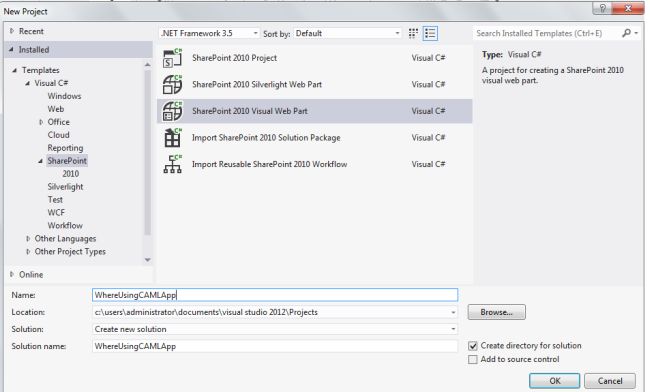The width and height of the screenshot is (650, 392).
Task: Open the Sort by dropdown
Action: click(x=347, y=33)
